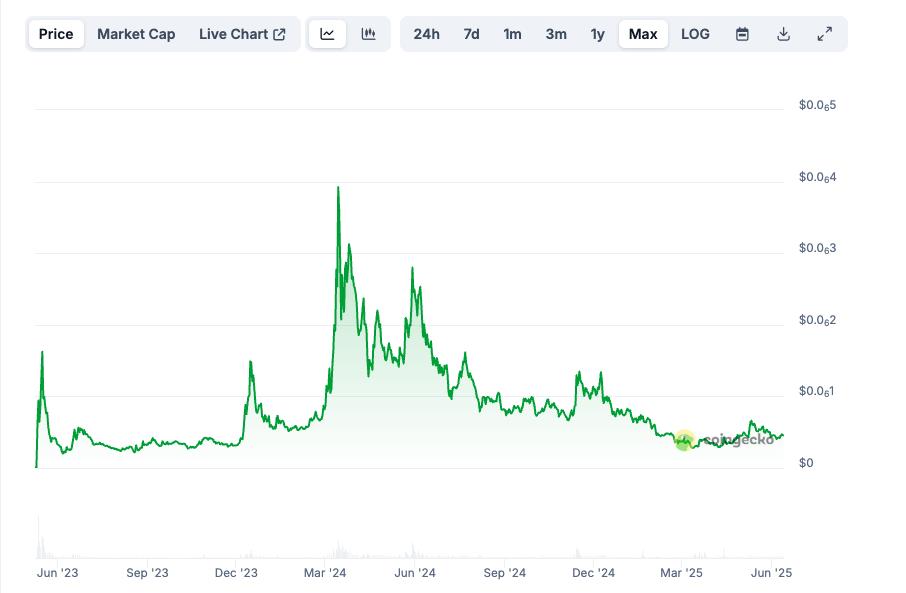The image size is (906, 593).
Task: Download the chart data
Action: click(x=783, y=34)
